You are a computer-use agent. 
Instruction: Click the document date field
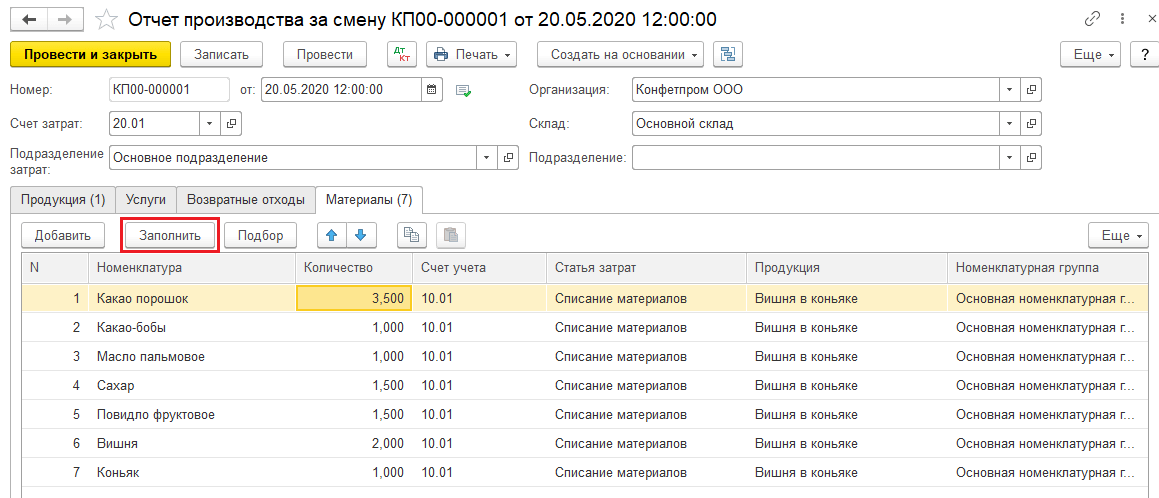pos(342,90)
